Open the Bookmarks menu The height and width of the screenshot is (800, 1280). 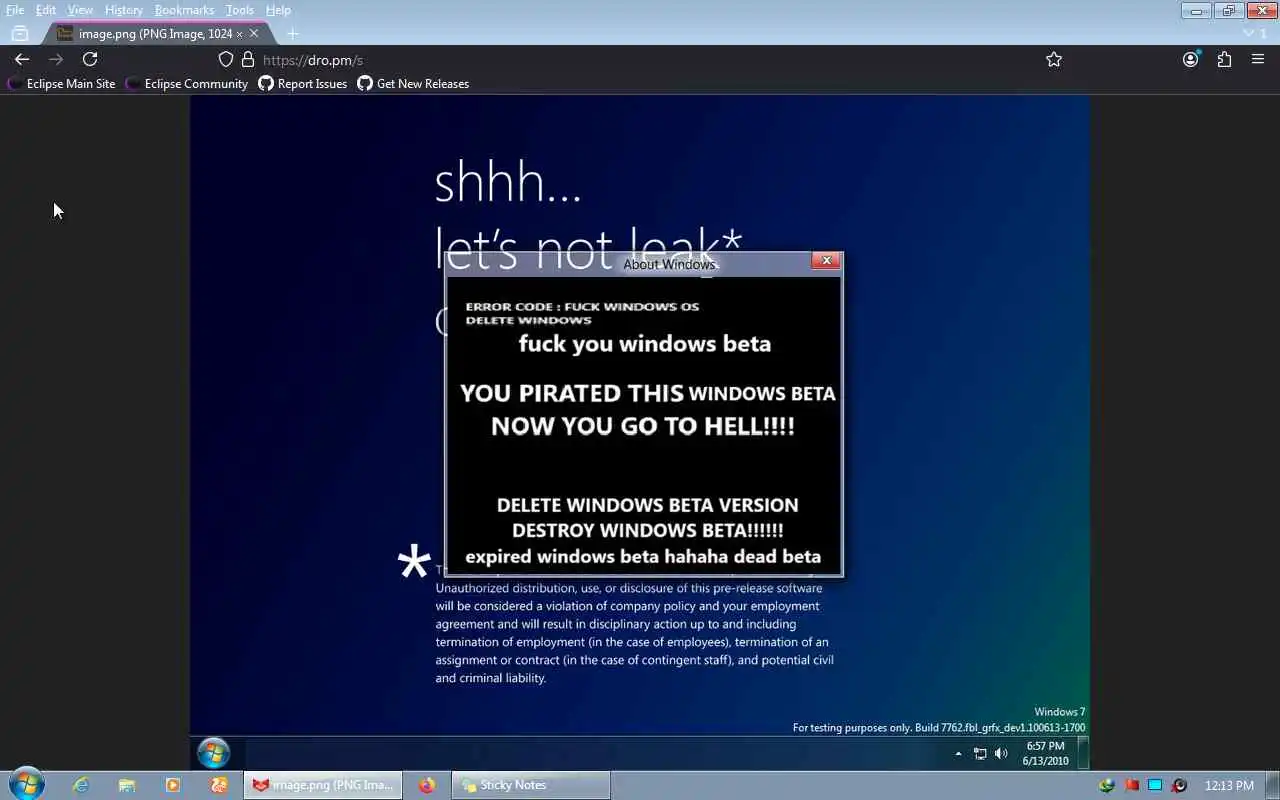pyautogui.click(x=184, y=10)
